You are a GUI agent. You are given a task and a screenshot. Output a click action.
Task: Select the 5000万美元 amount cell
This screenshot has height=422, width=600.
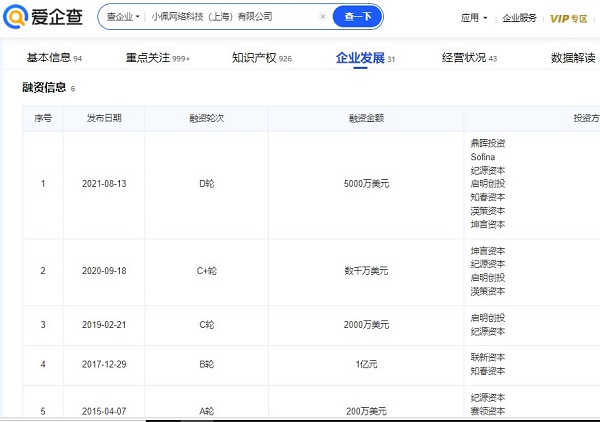click(366, 184)
